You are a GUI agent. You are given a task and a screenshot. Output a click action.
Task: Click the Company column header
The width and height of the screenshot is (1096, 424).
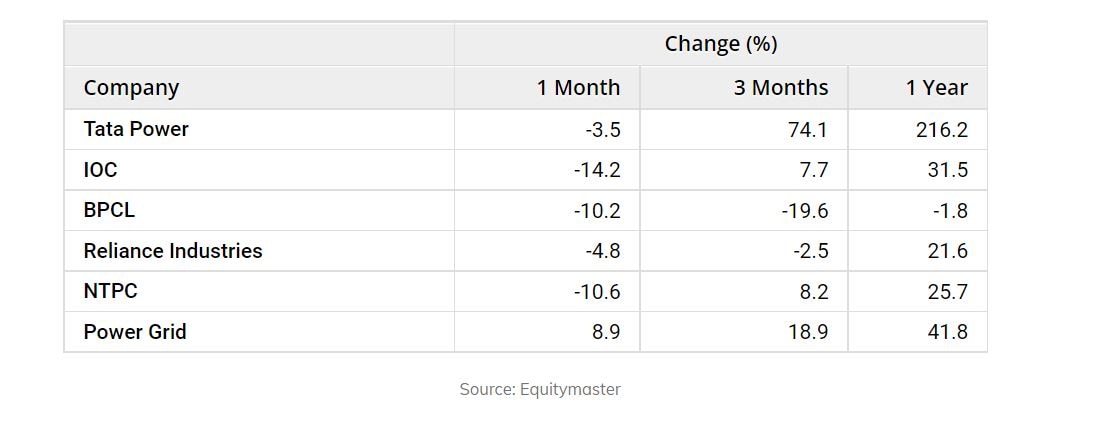point(131,88)
